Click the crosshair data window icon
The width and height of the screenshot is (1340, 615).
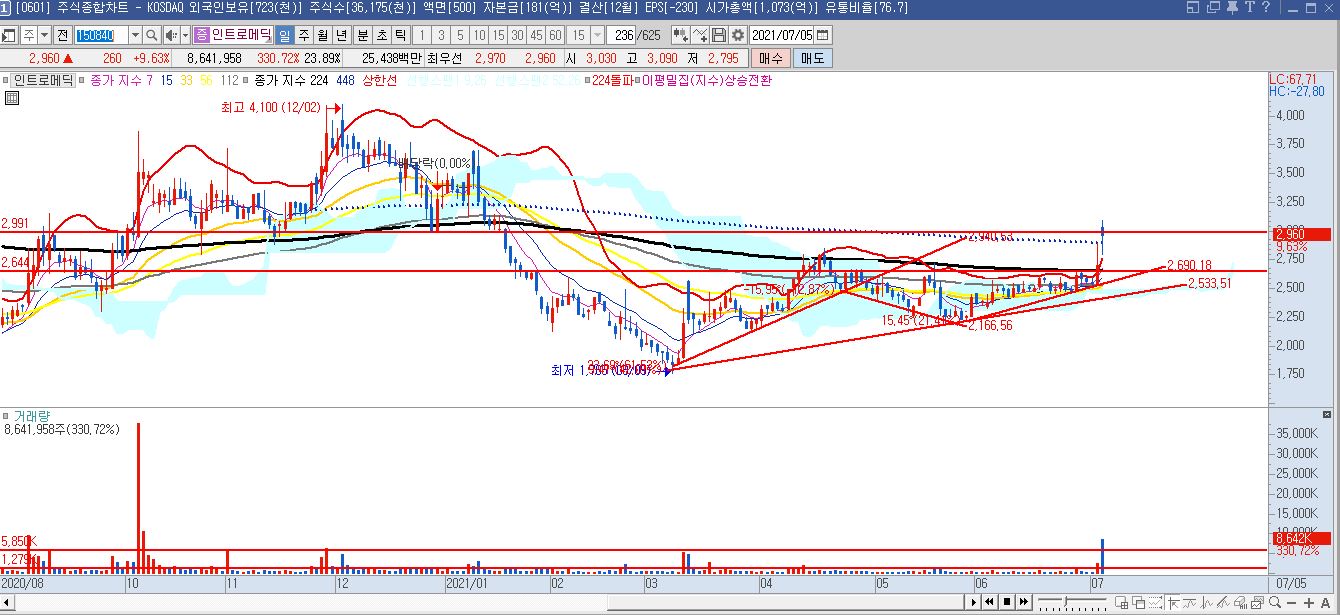click(x=1122, y=603)
